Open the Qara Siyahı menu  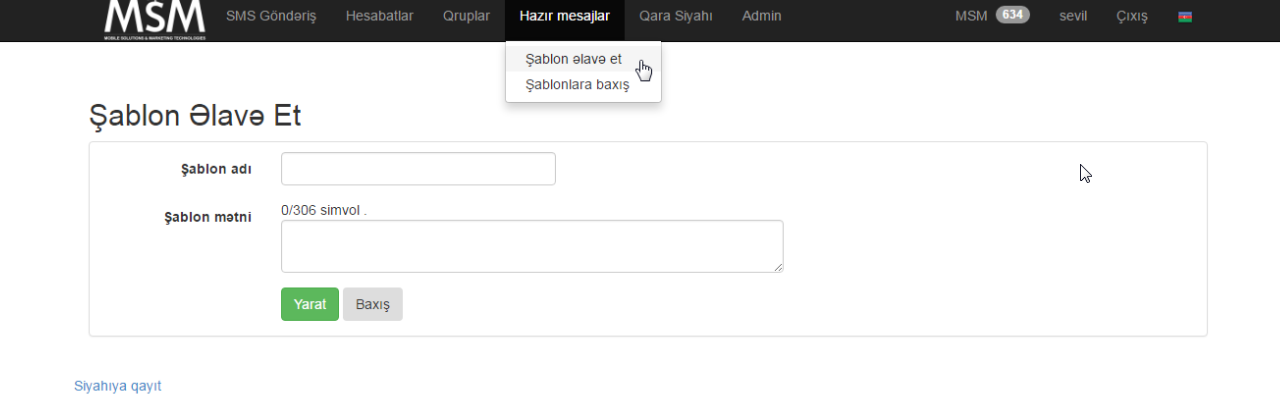click(676, 16)
